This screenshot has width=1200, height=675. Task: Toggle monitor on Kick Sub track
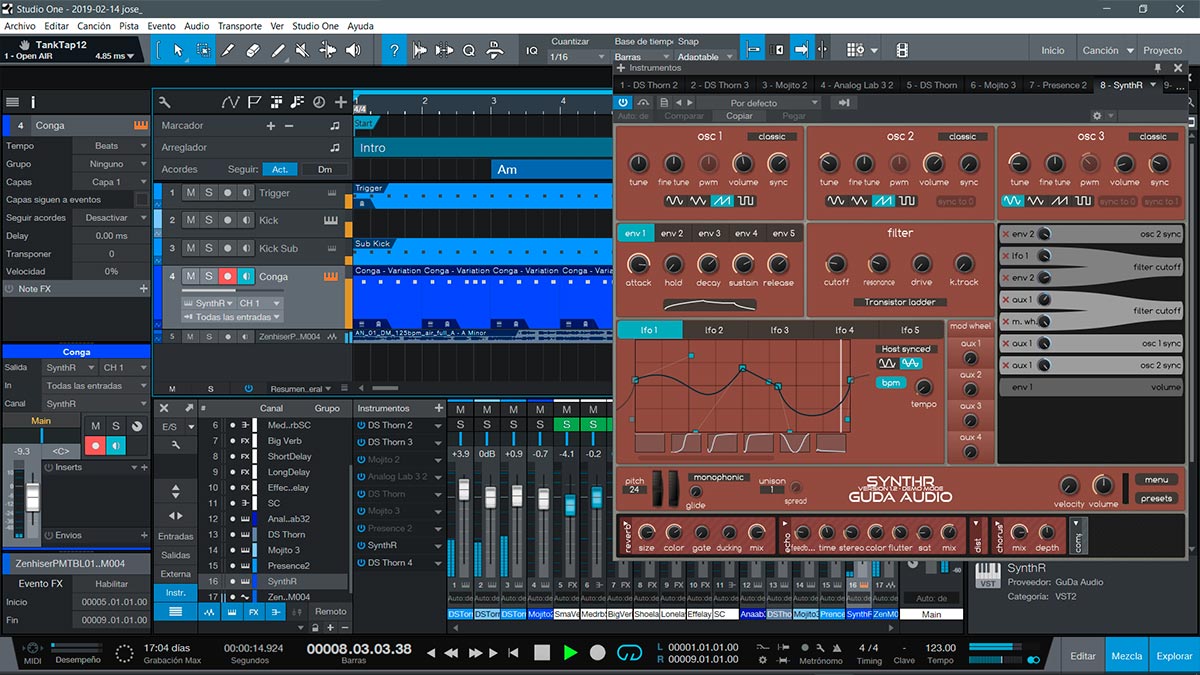click(x=246, y=248)
